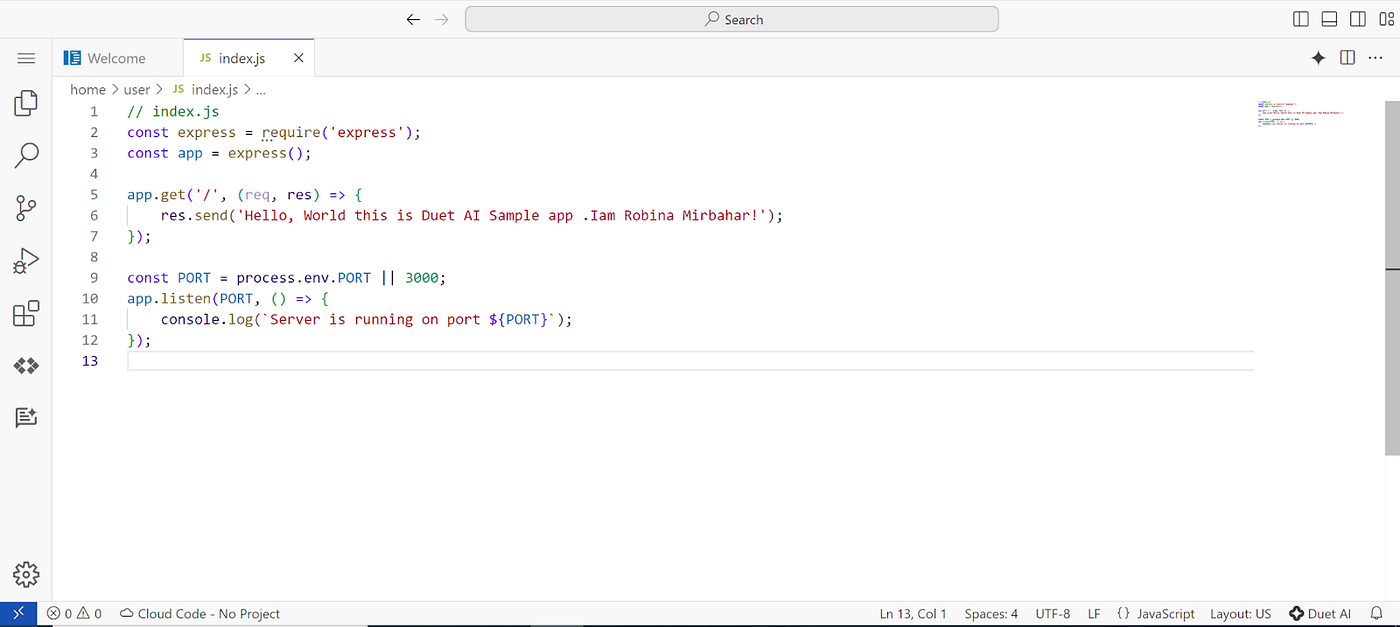Click the line number 6 in gutter
The image size is (1400, 627).
pos(94,215)
